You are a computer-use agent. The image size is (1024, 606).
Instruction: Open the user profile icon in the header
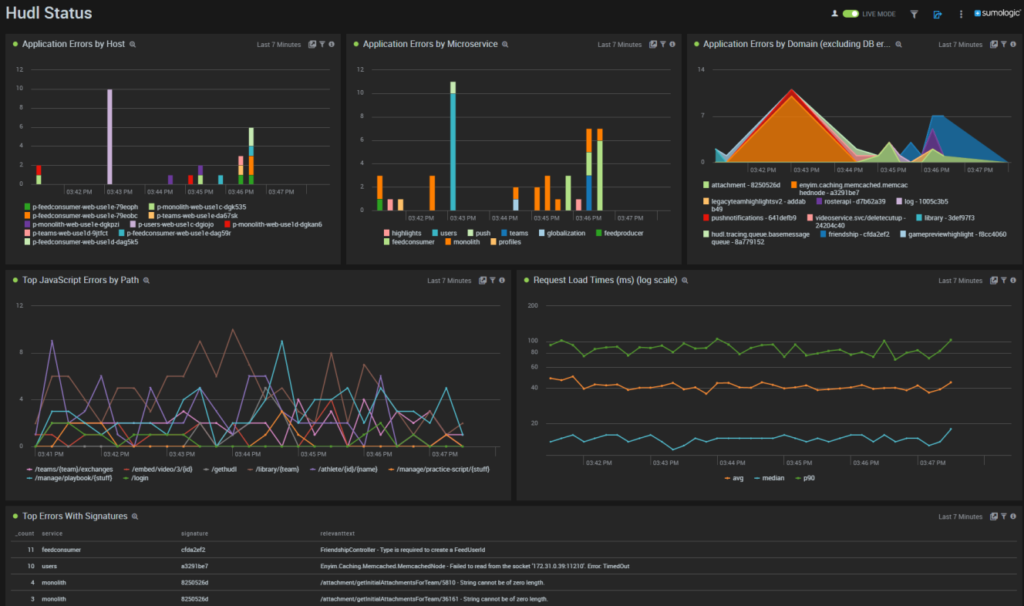(834, 14)
